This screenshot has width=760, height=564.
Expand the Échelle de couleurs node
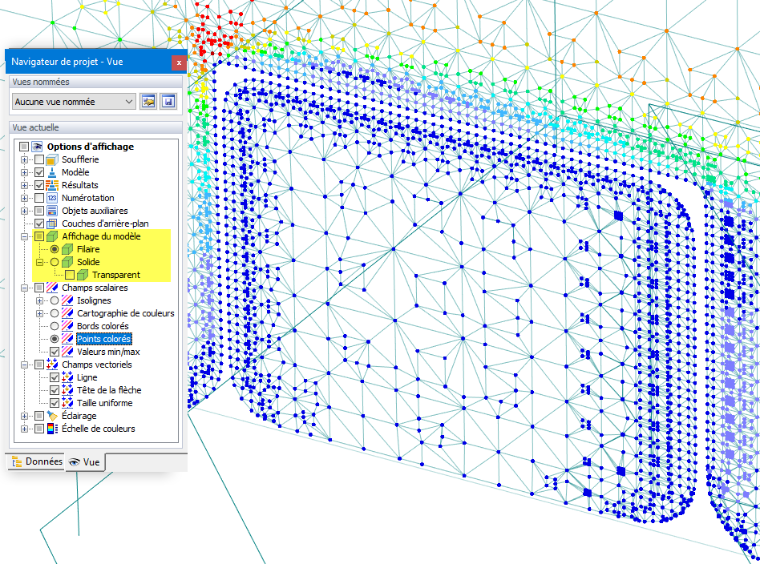[x=24, y=429]
